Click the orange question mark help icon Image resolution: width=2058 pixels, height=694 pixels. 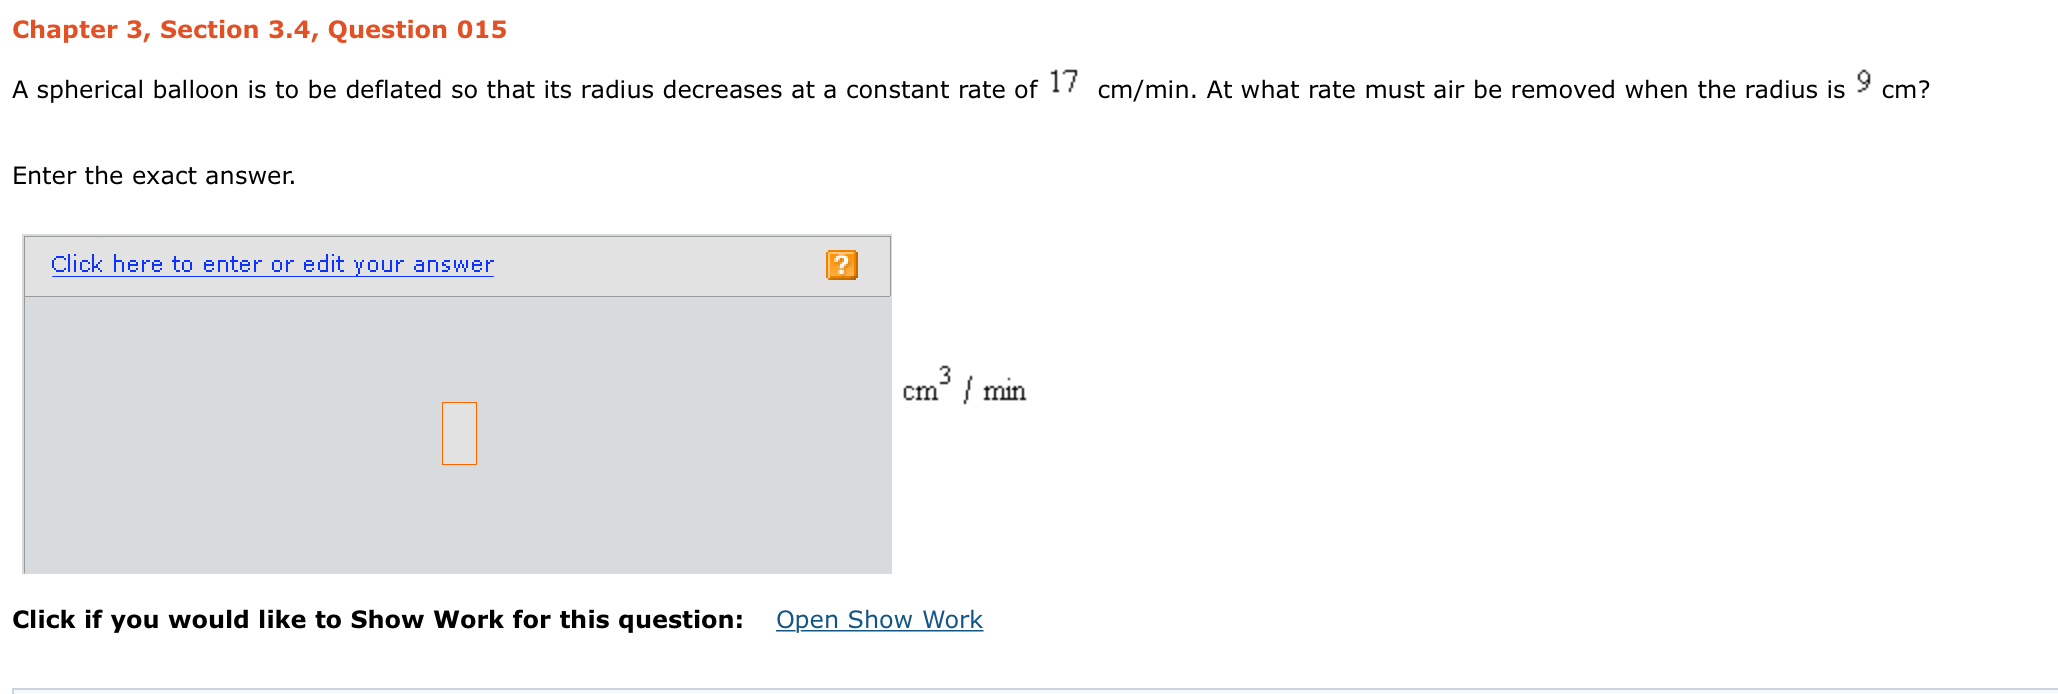[x=842, y=265]
